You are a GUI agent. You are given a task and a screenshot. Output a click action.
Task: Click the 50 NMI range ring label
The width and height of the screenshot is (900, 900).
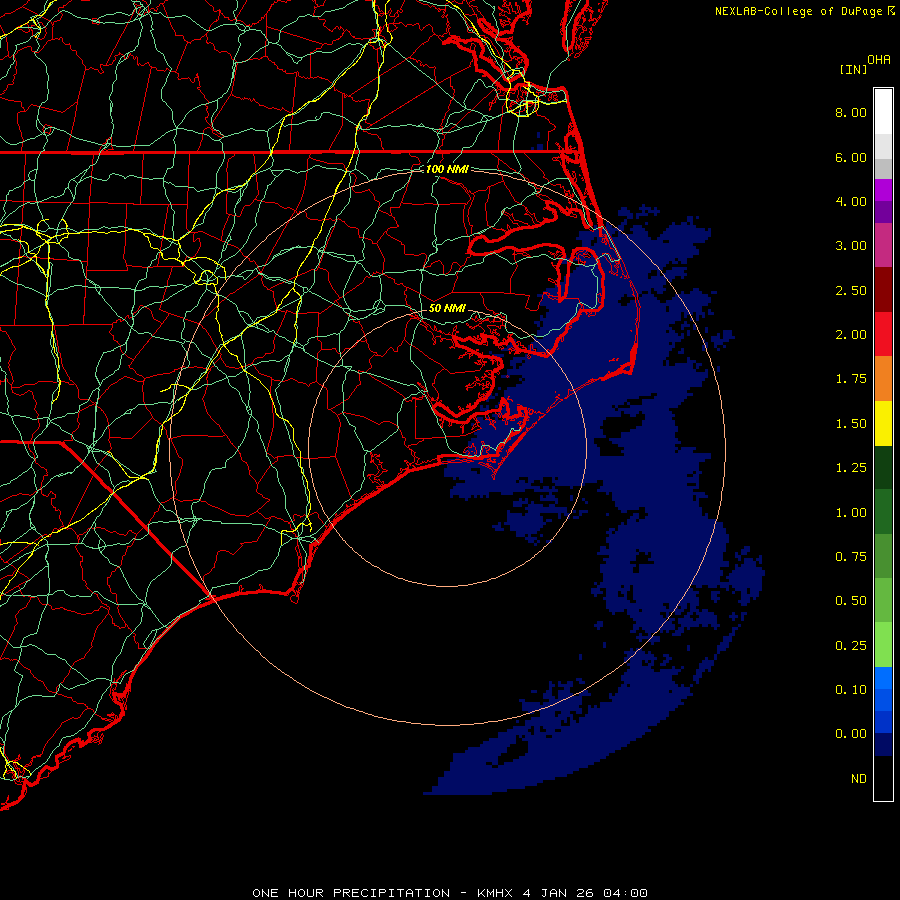[447, 308]
